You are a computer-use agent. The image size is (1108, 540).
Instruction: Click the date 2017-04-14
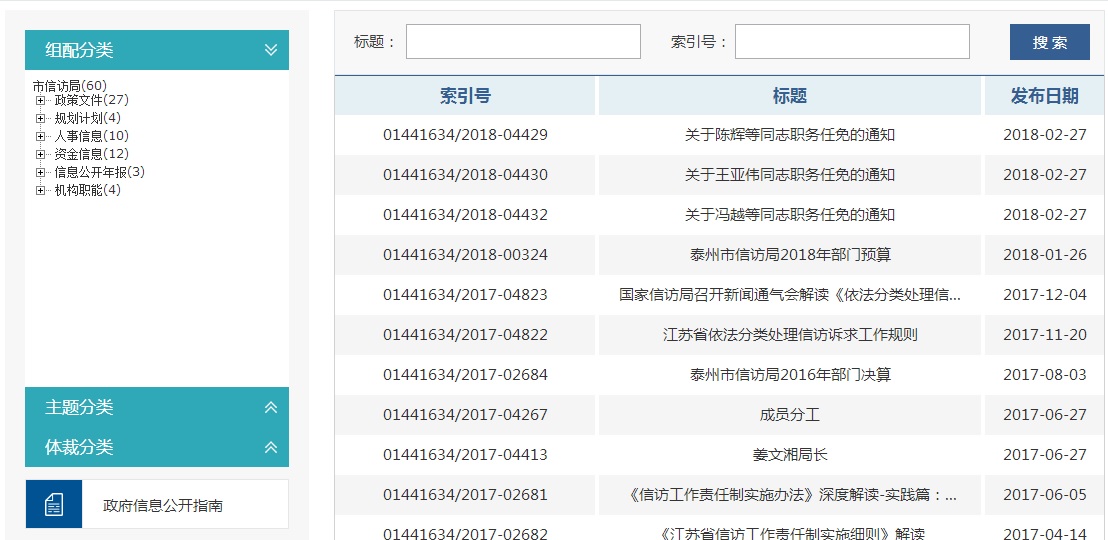pyautogui.click(x=1045, y=534)
